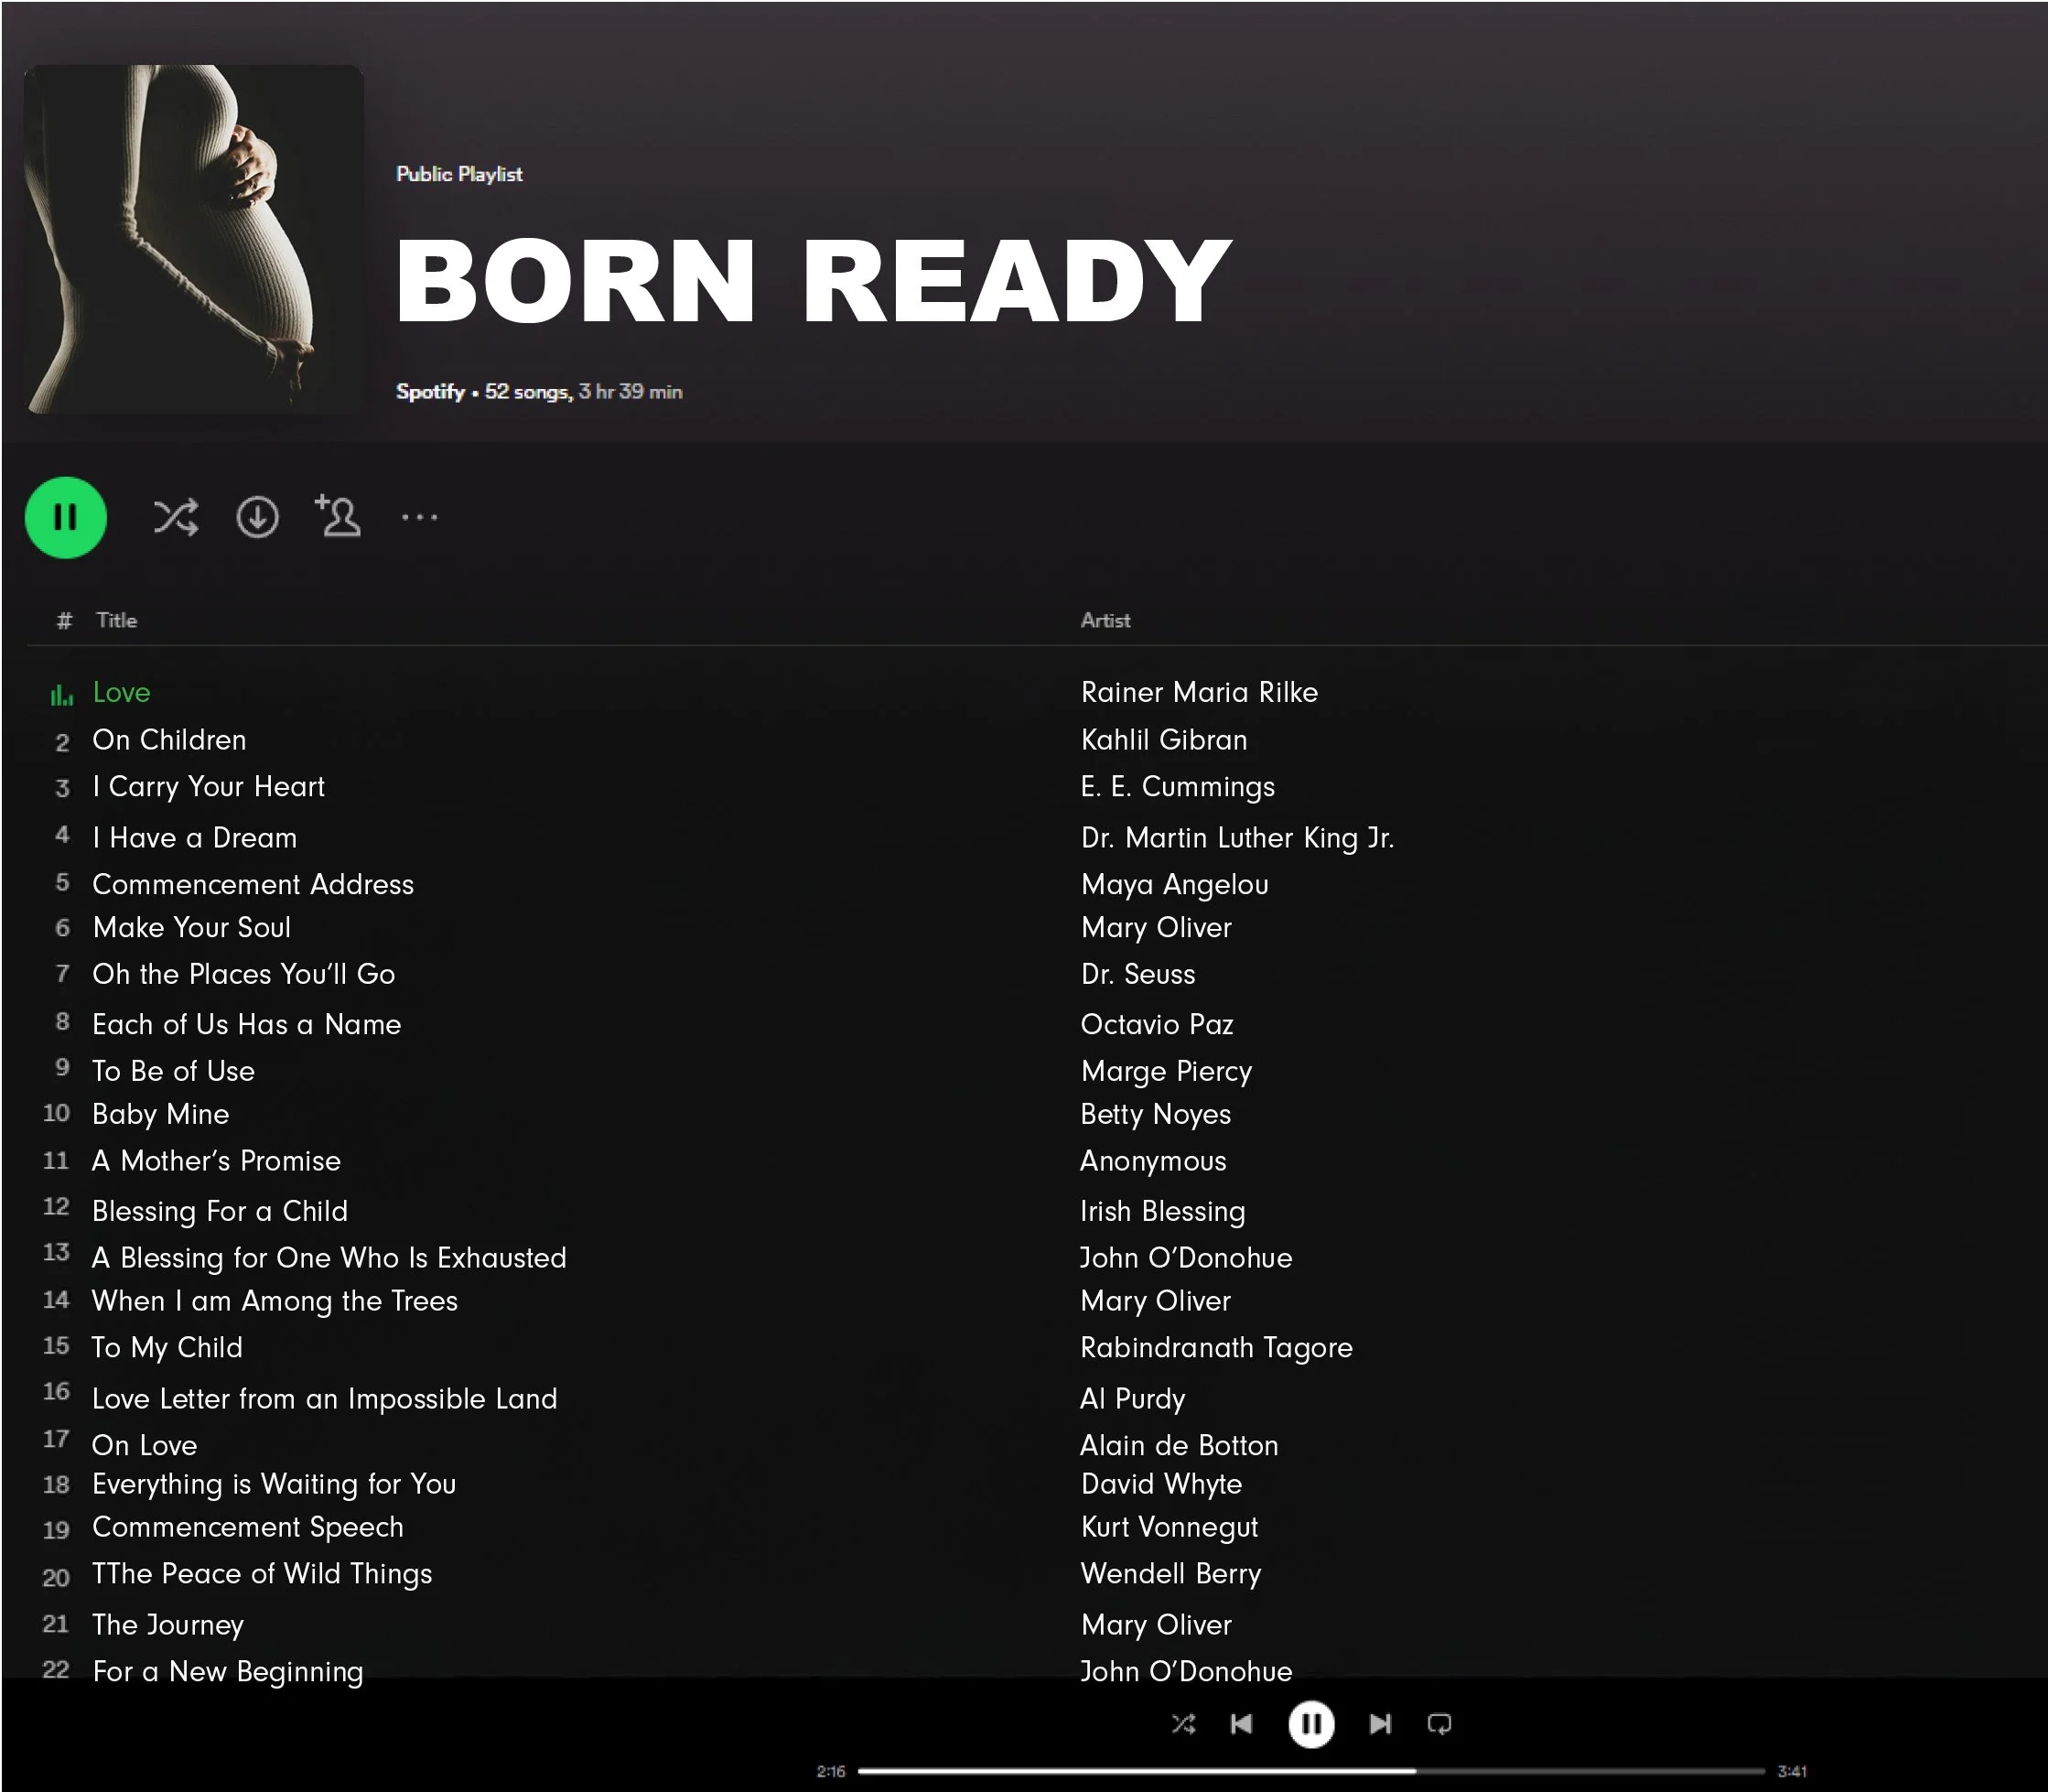
Task: Toggle shuffle mode in the toolbar
Action: (x=176, y=517)
